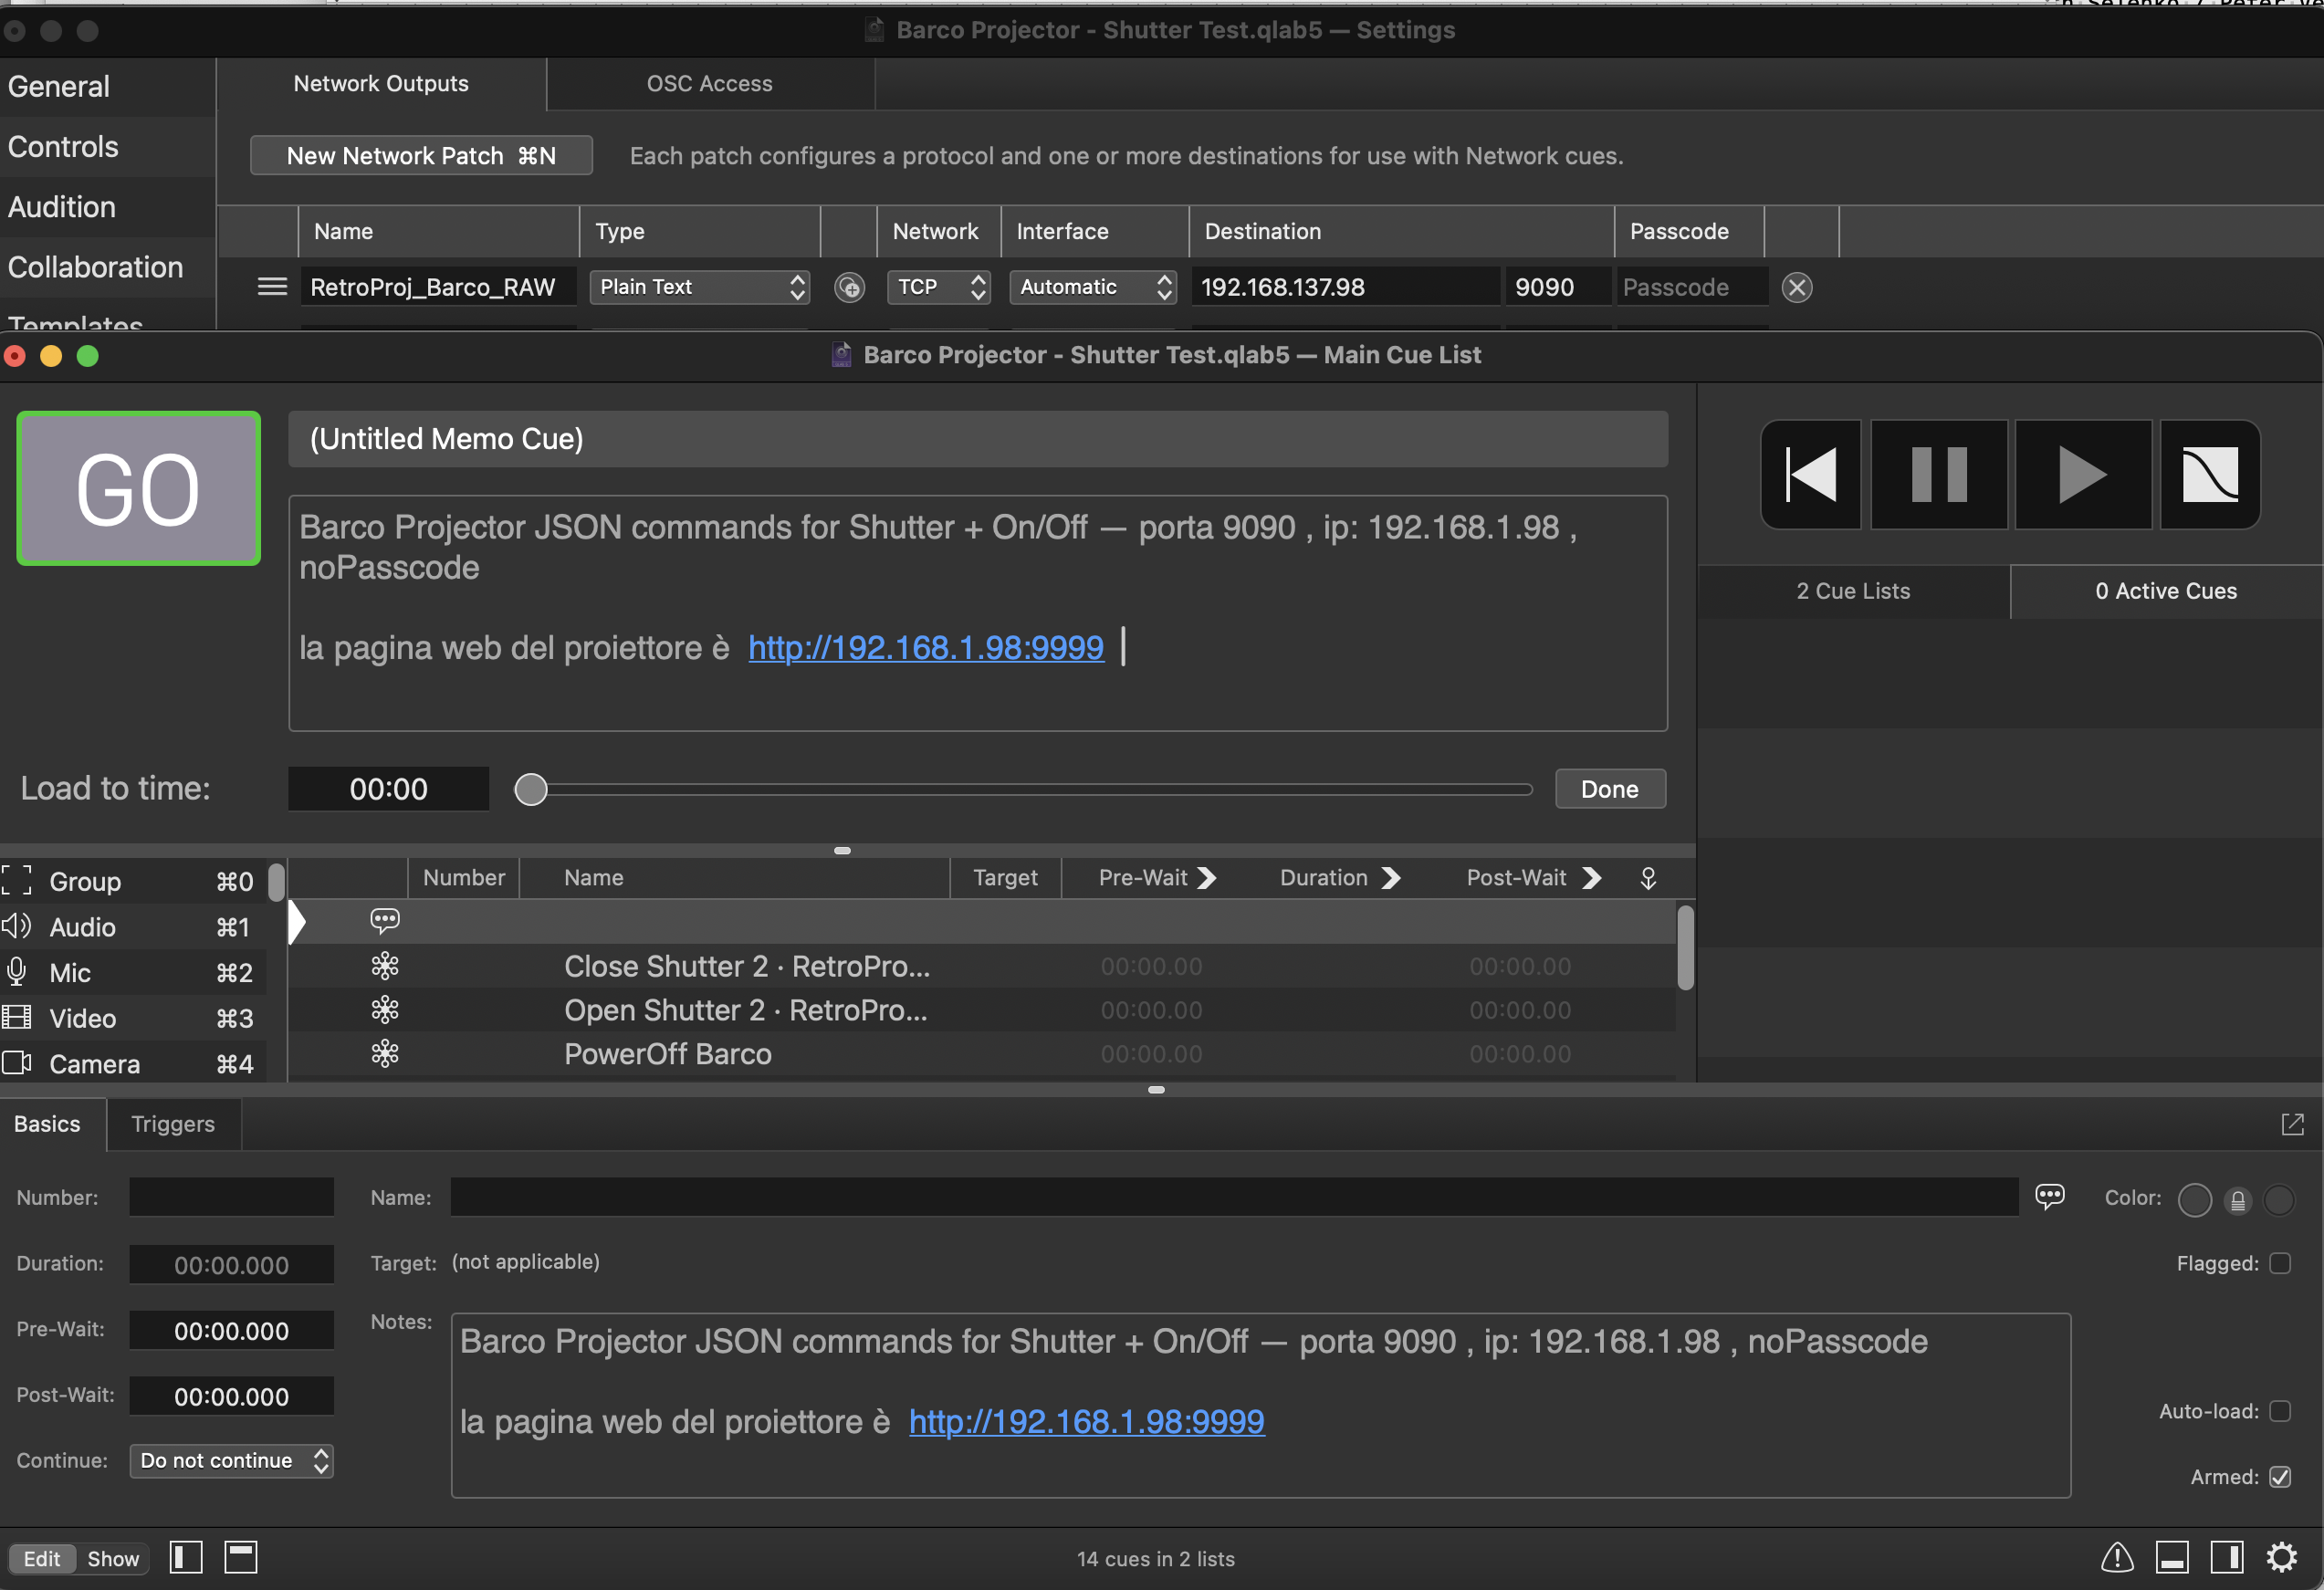Open the Triggers inspector tab
2324x1590 pixels.
pos(173,1124)
